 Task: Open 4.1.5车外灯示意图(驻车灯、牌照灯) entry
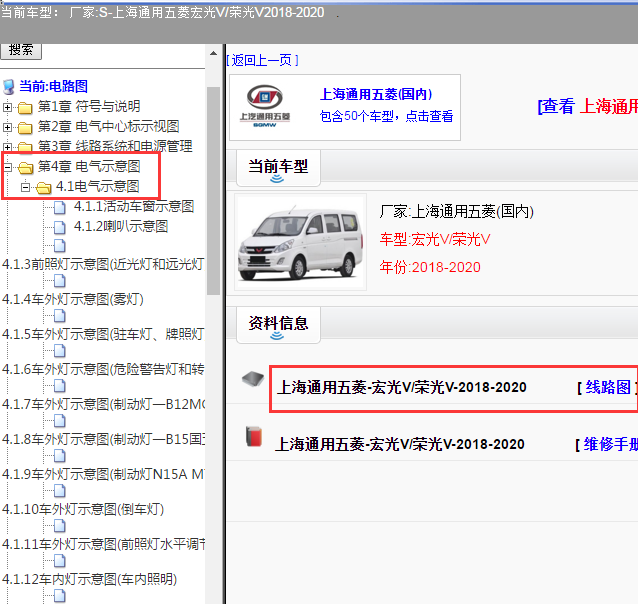pos(103,335)
